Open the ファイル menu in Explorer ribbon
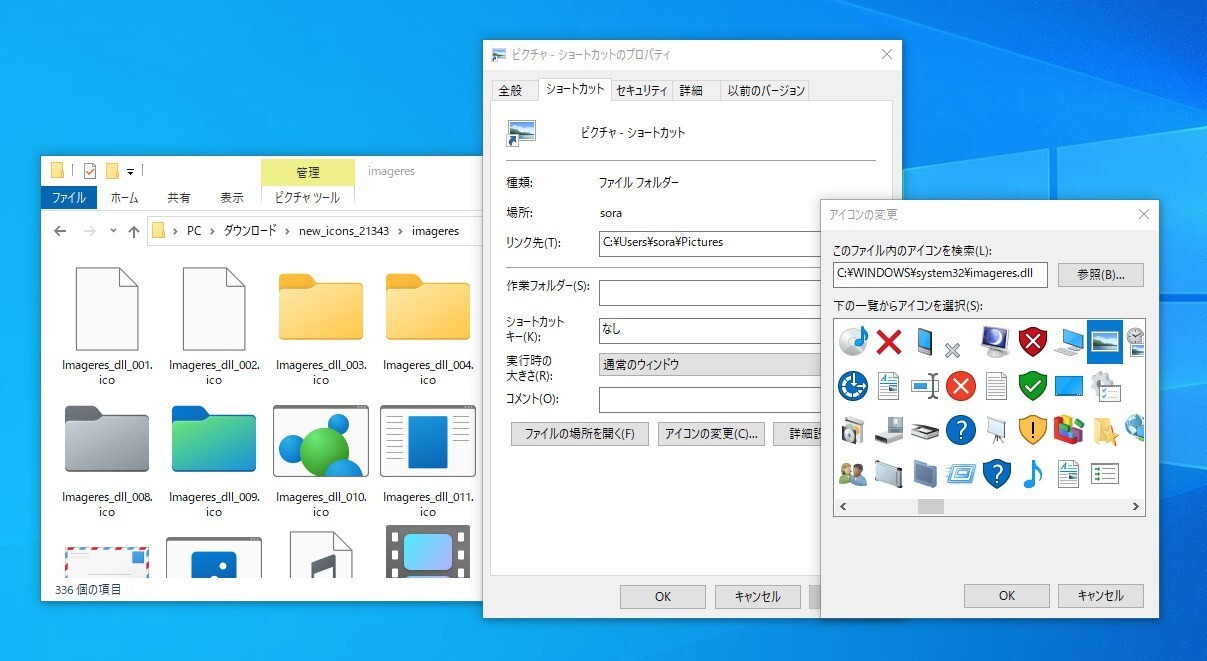This screenshot has height=661, width=1207. click(x=69, y=198)
